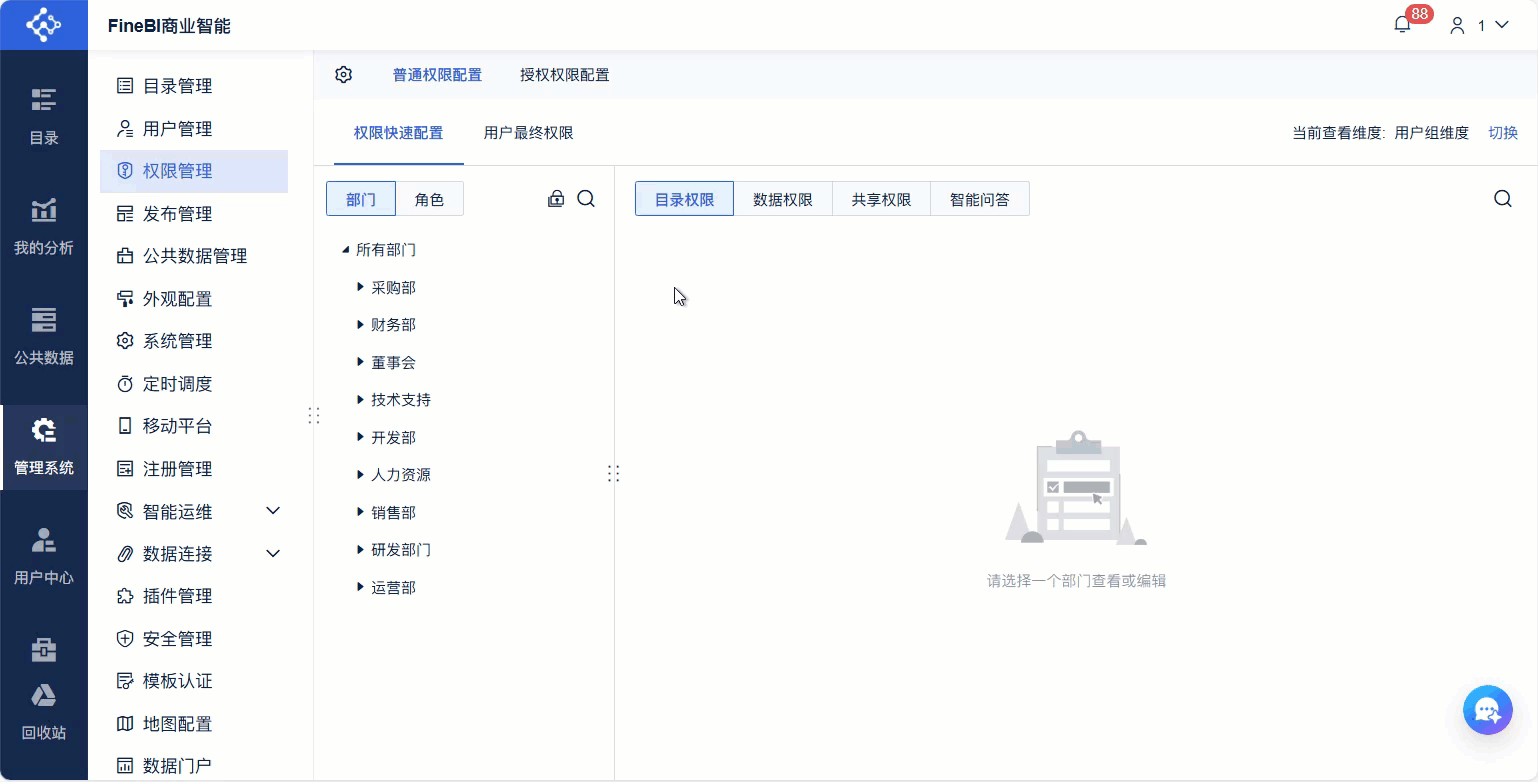Select 财务部 in the department tree
1538x782 pixels.
(x=393, y=325)
